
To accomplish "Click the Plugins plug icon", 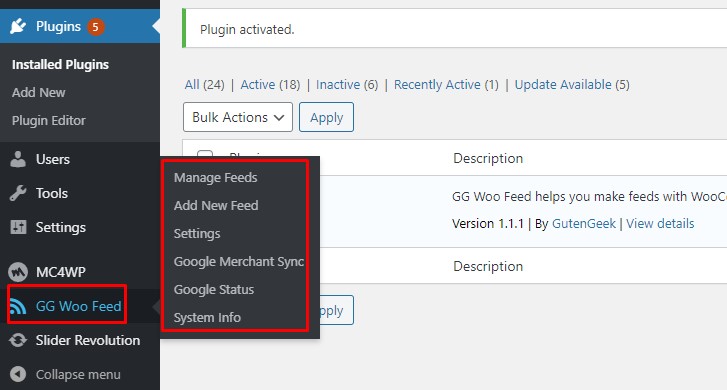I will [x=18, y=26].
